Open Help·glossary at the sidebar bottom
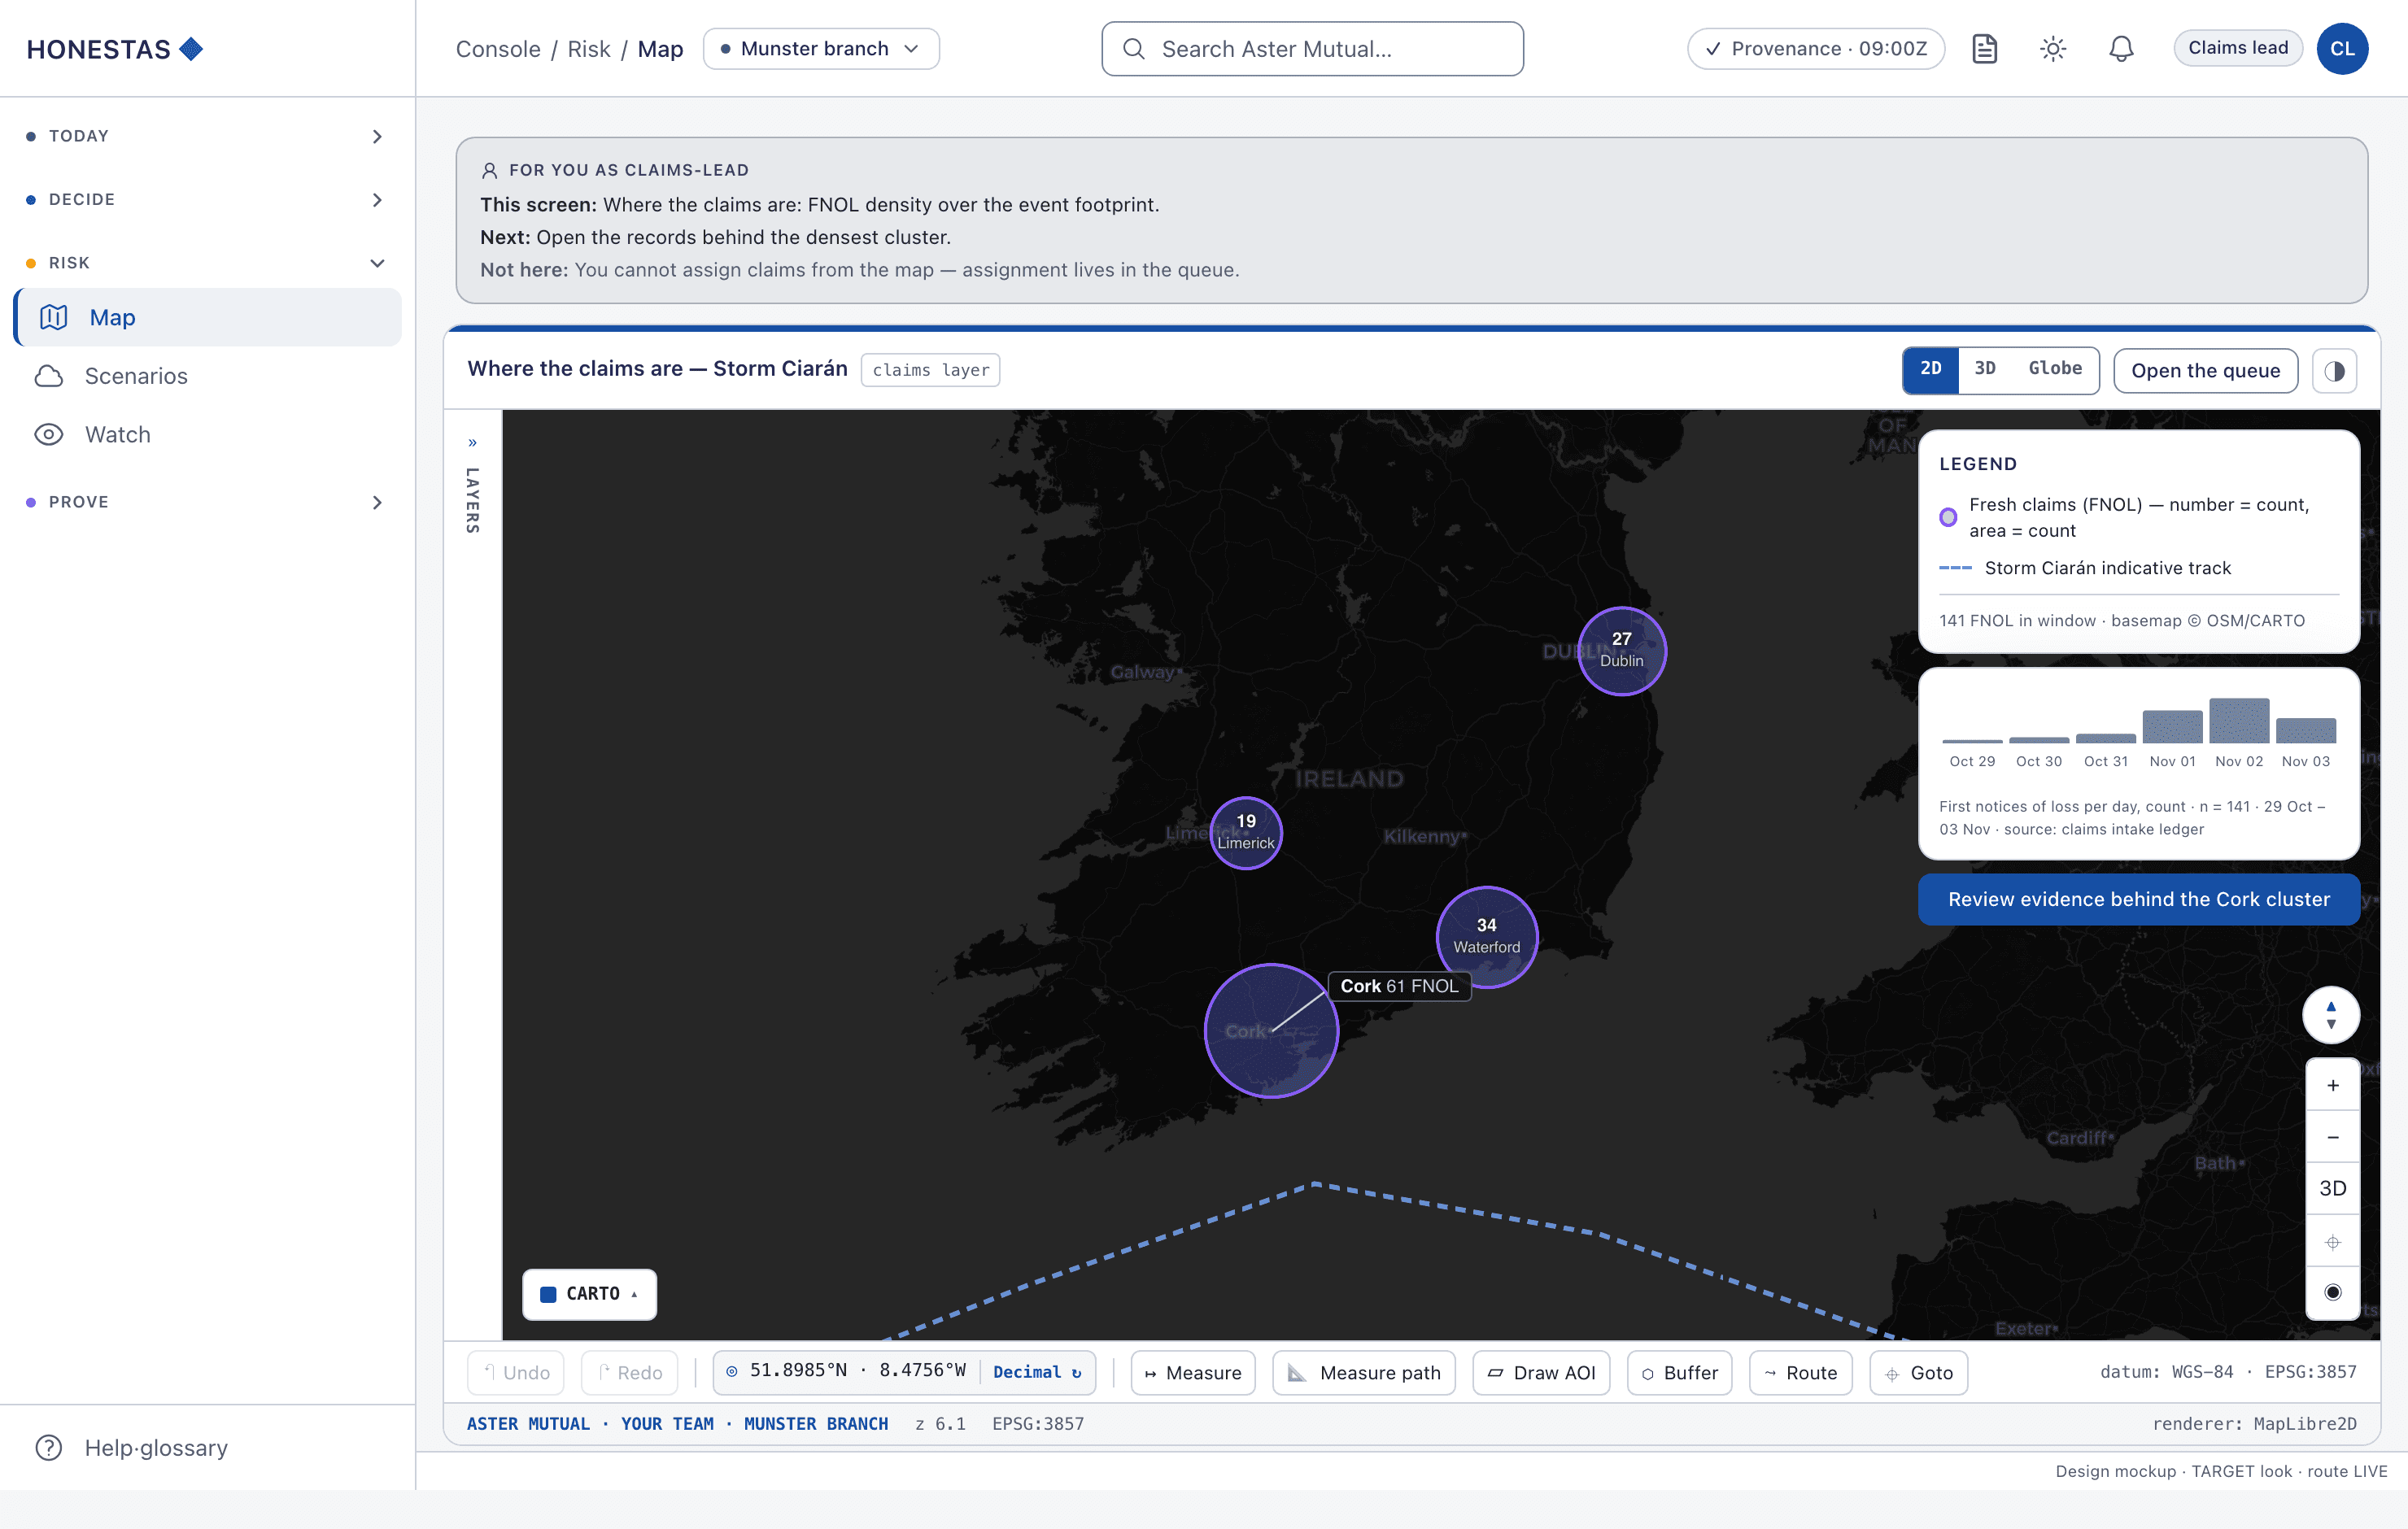 (208, 1447)
